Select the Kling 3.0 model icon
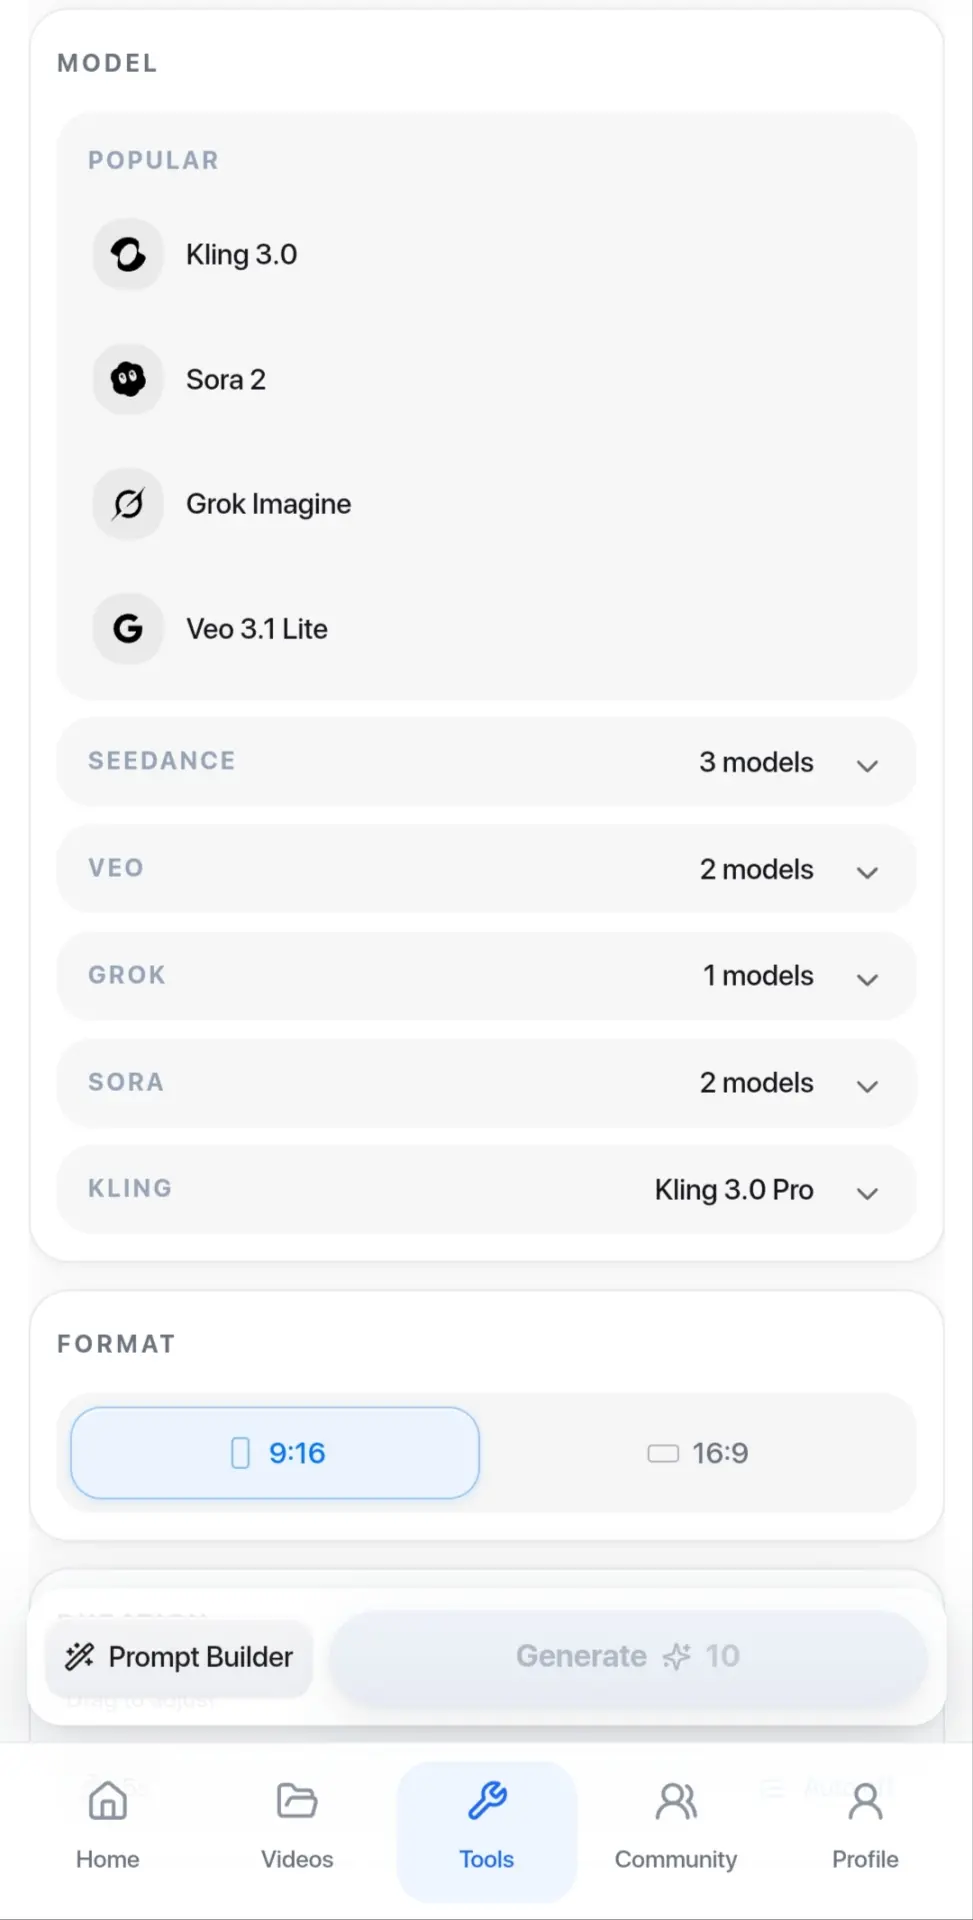 click(x=128, y=254)
